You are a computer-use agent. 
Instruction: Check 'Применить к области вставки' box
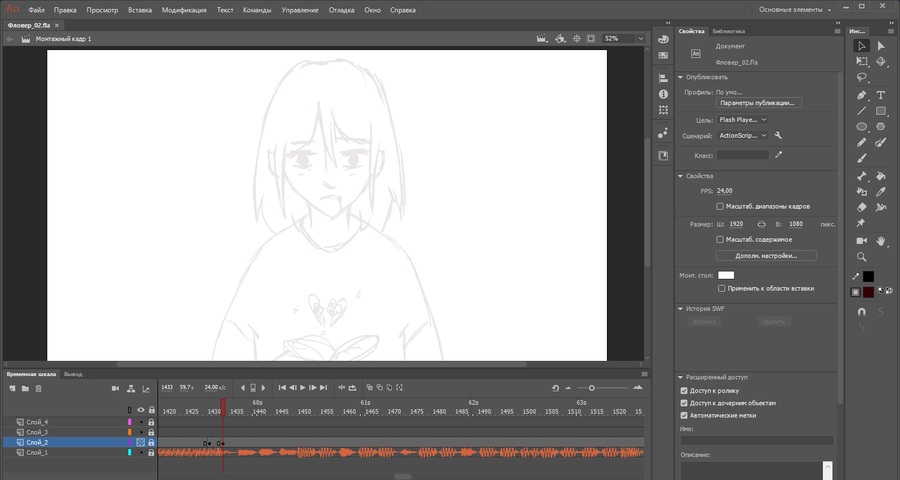pyautogui.click(x=721, y=288)
